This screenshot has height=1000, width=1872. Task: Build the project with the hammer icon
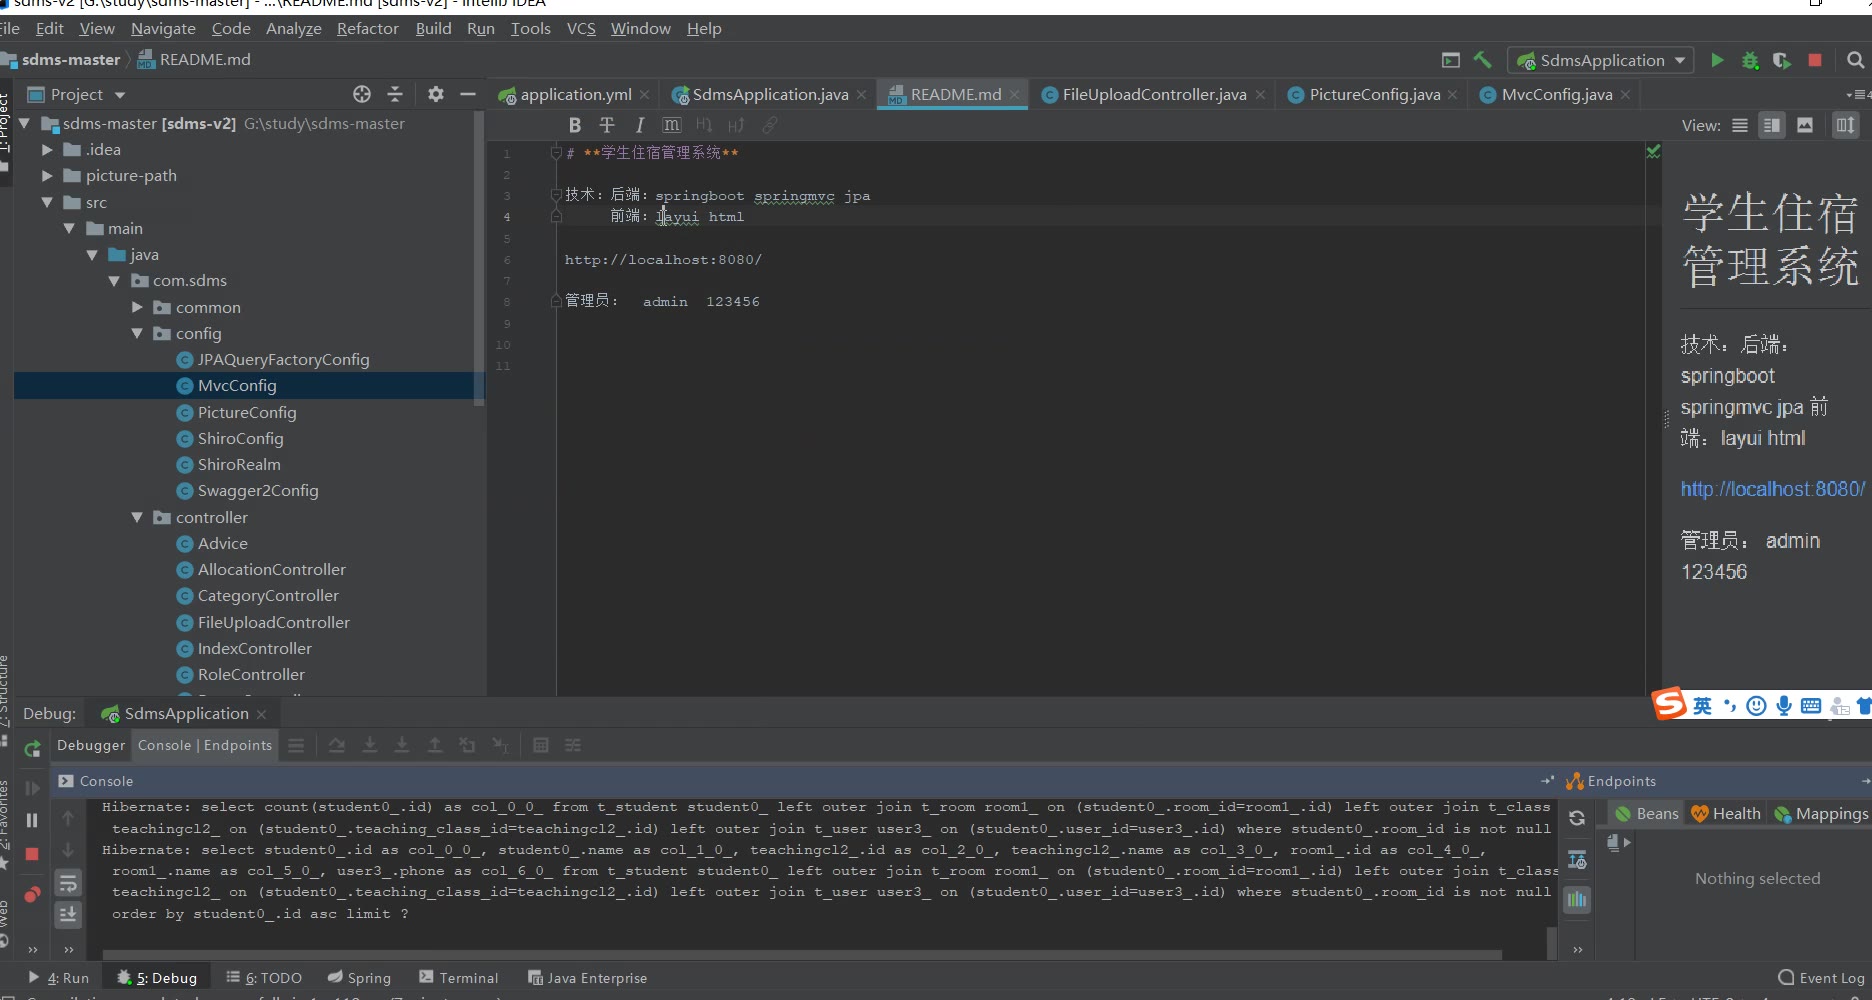point(1482,60)
